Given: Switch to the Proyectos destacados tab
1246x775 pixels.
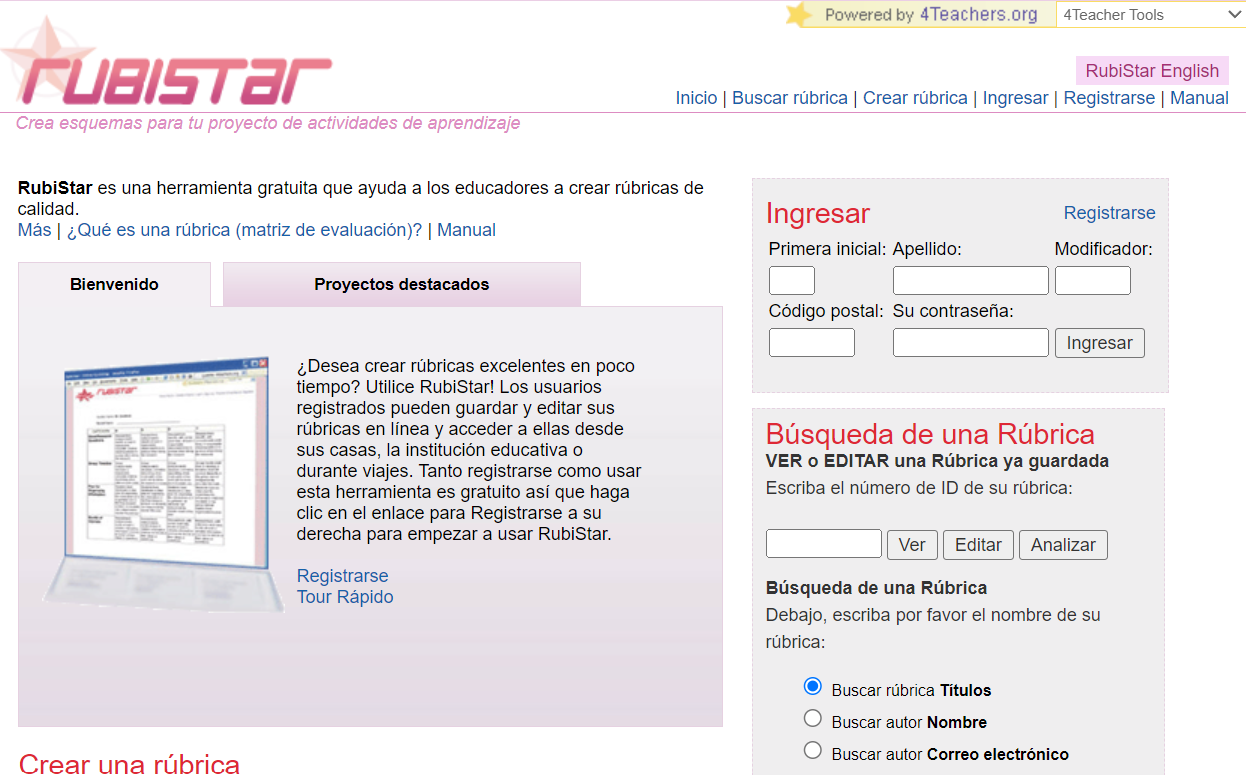Looking at the screenshot, I should pyautogui.click(x=402, y=284).
